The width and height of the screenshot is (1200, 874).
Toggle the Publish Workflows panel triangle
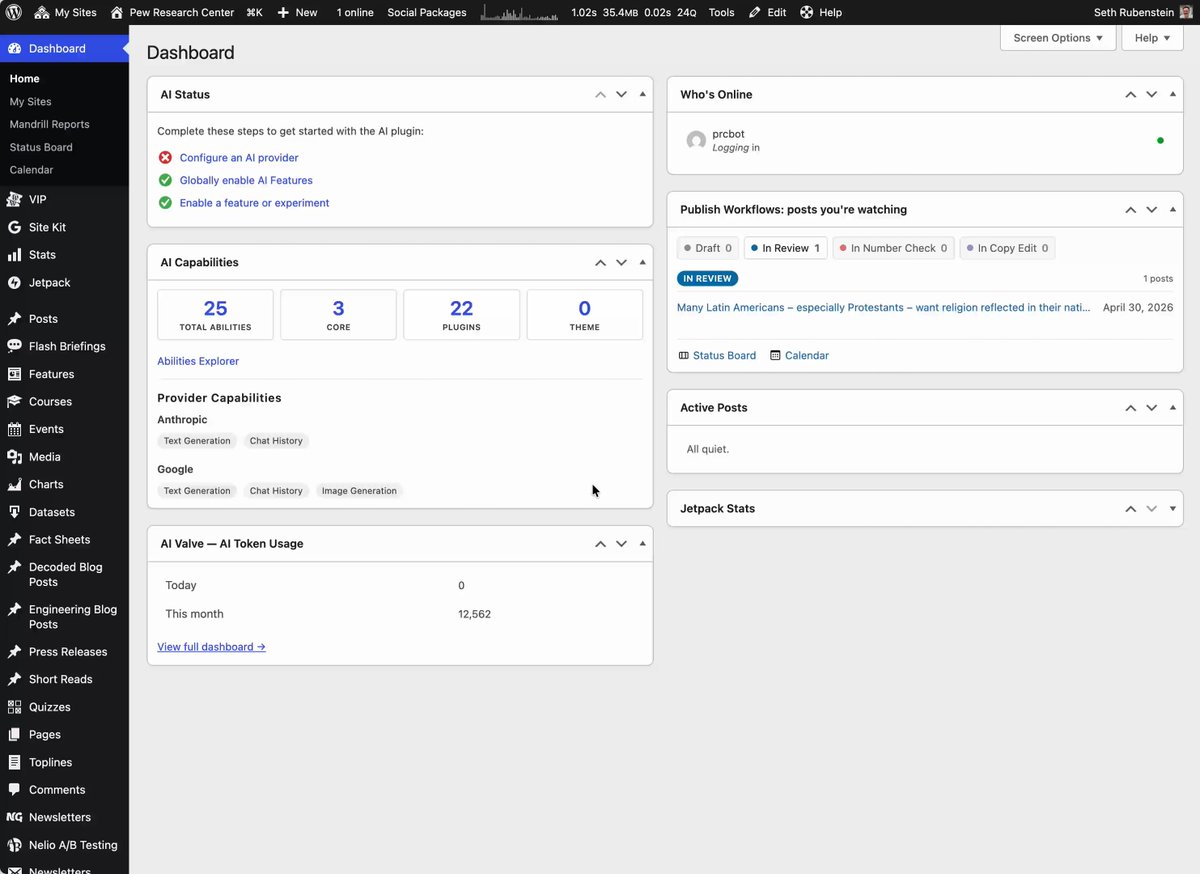coord(1172,210)
